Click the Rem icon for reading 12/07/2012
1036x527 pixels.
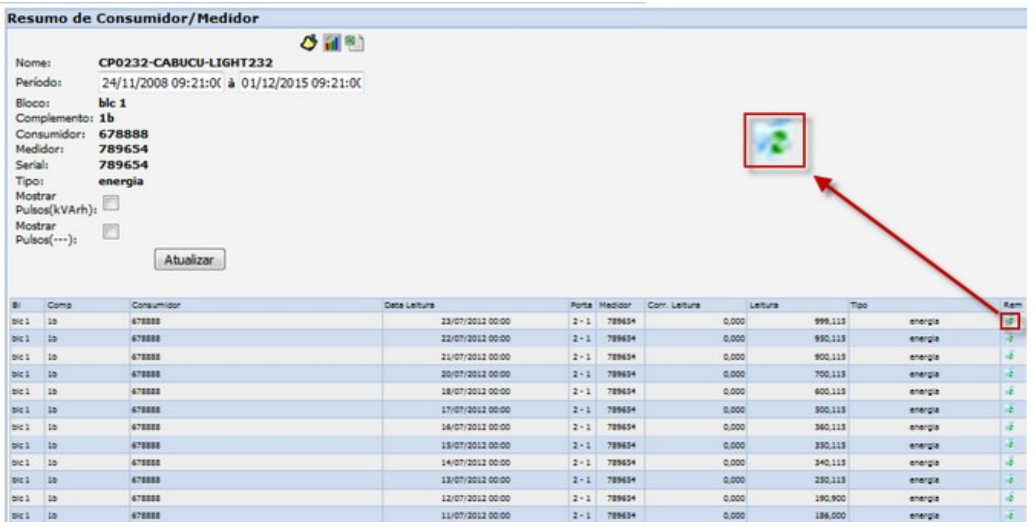point(1010,495)
